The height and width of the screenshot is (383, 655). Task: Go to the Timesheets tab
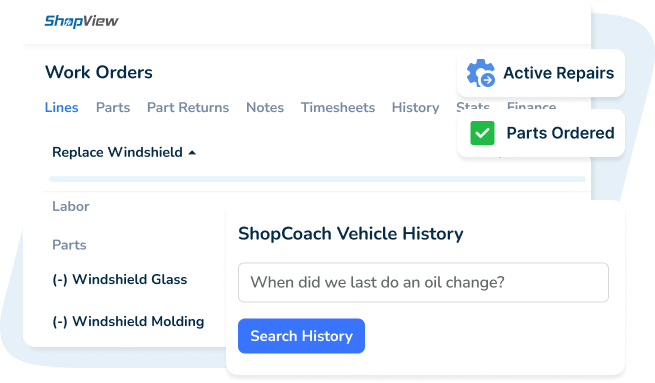tap(338, 107)
